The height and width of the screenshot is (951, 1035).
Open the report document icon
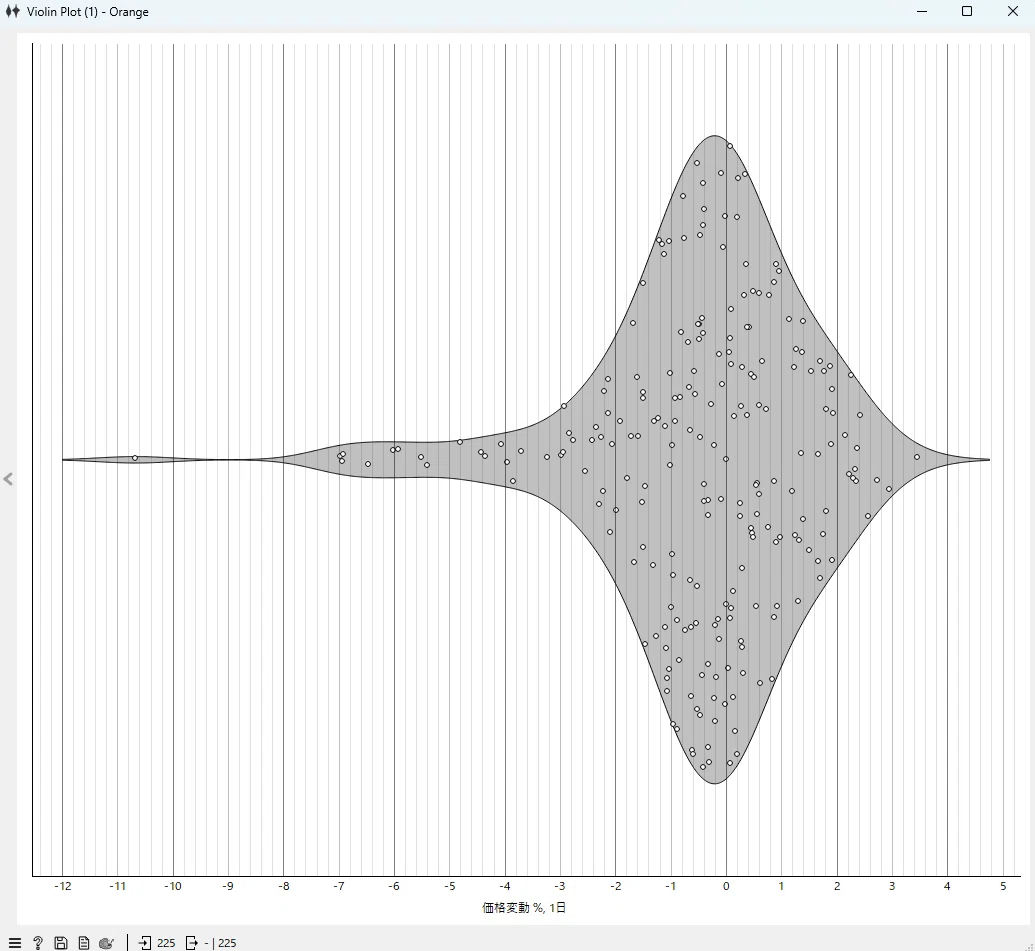click(x=84, y=943)
